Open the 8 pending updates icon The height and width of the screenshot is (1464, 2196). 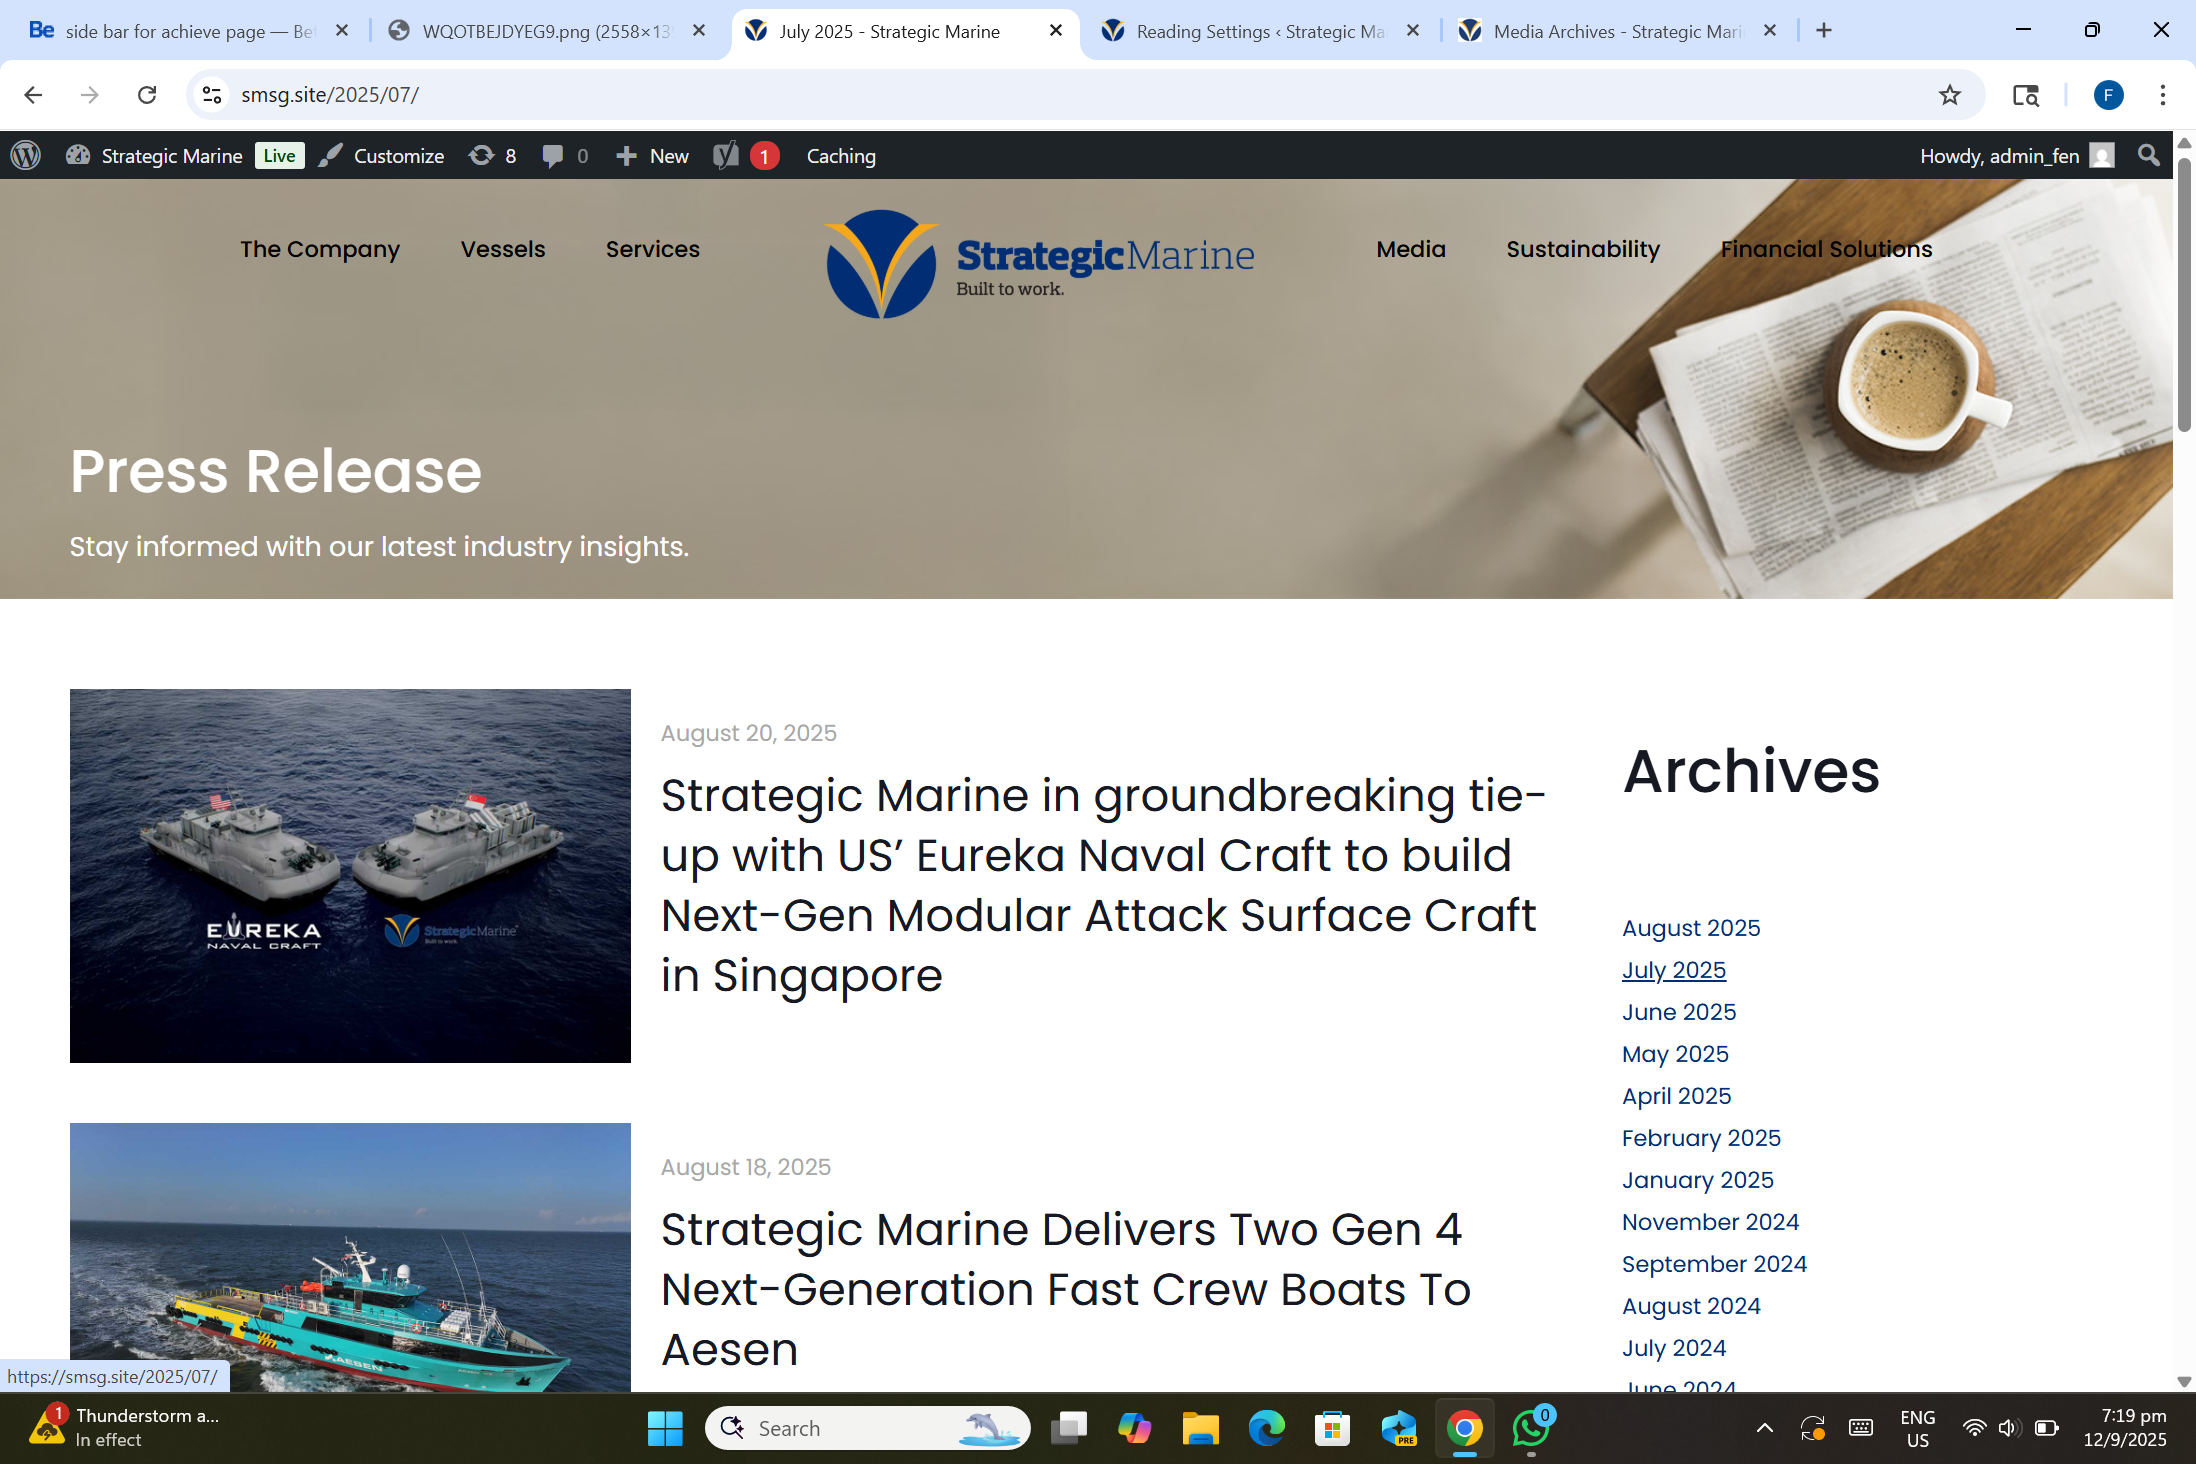click(x=492, y=156)
